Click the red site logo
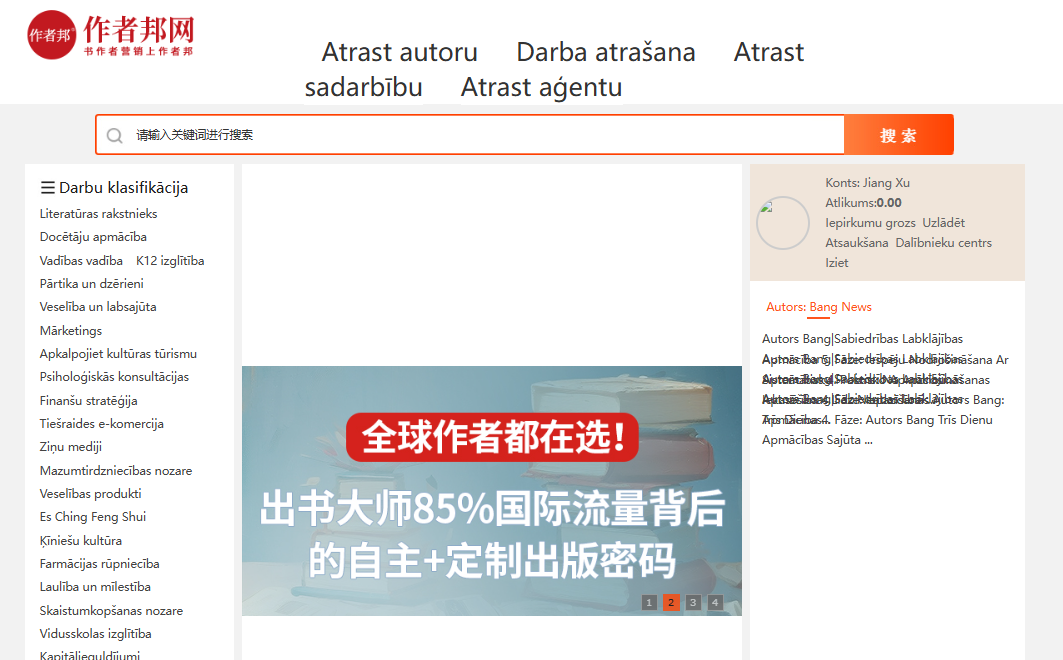This screenshot has height=660, width=1063. click(110, 35)
